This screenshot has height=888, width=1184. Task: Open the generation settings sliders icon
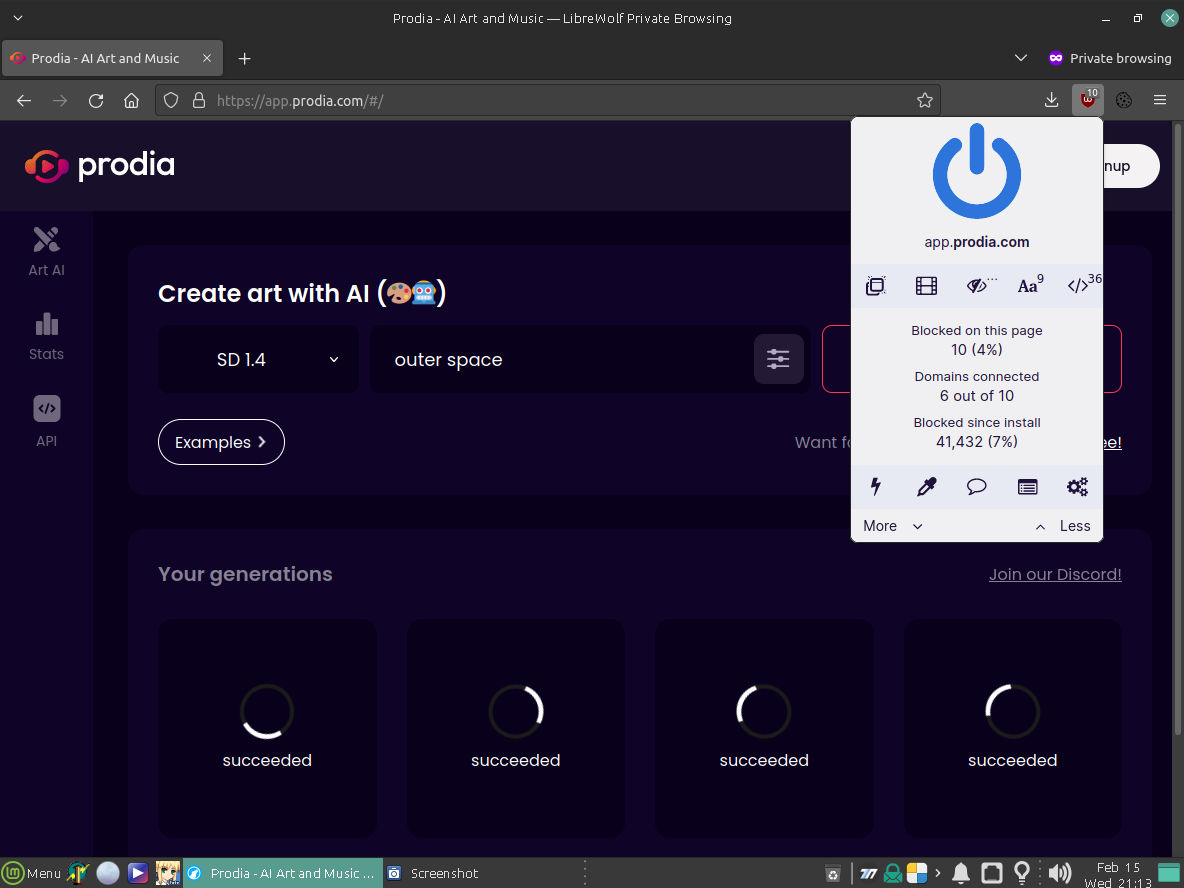tap(779, 359)
